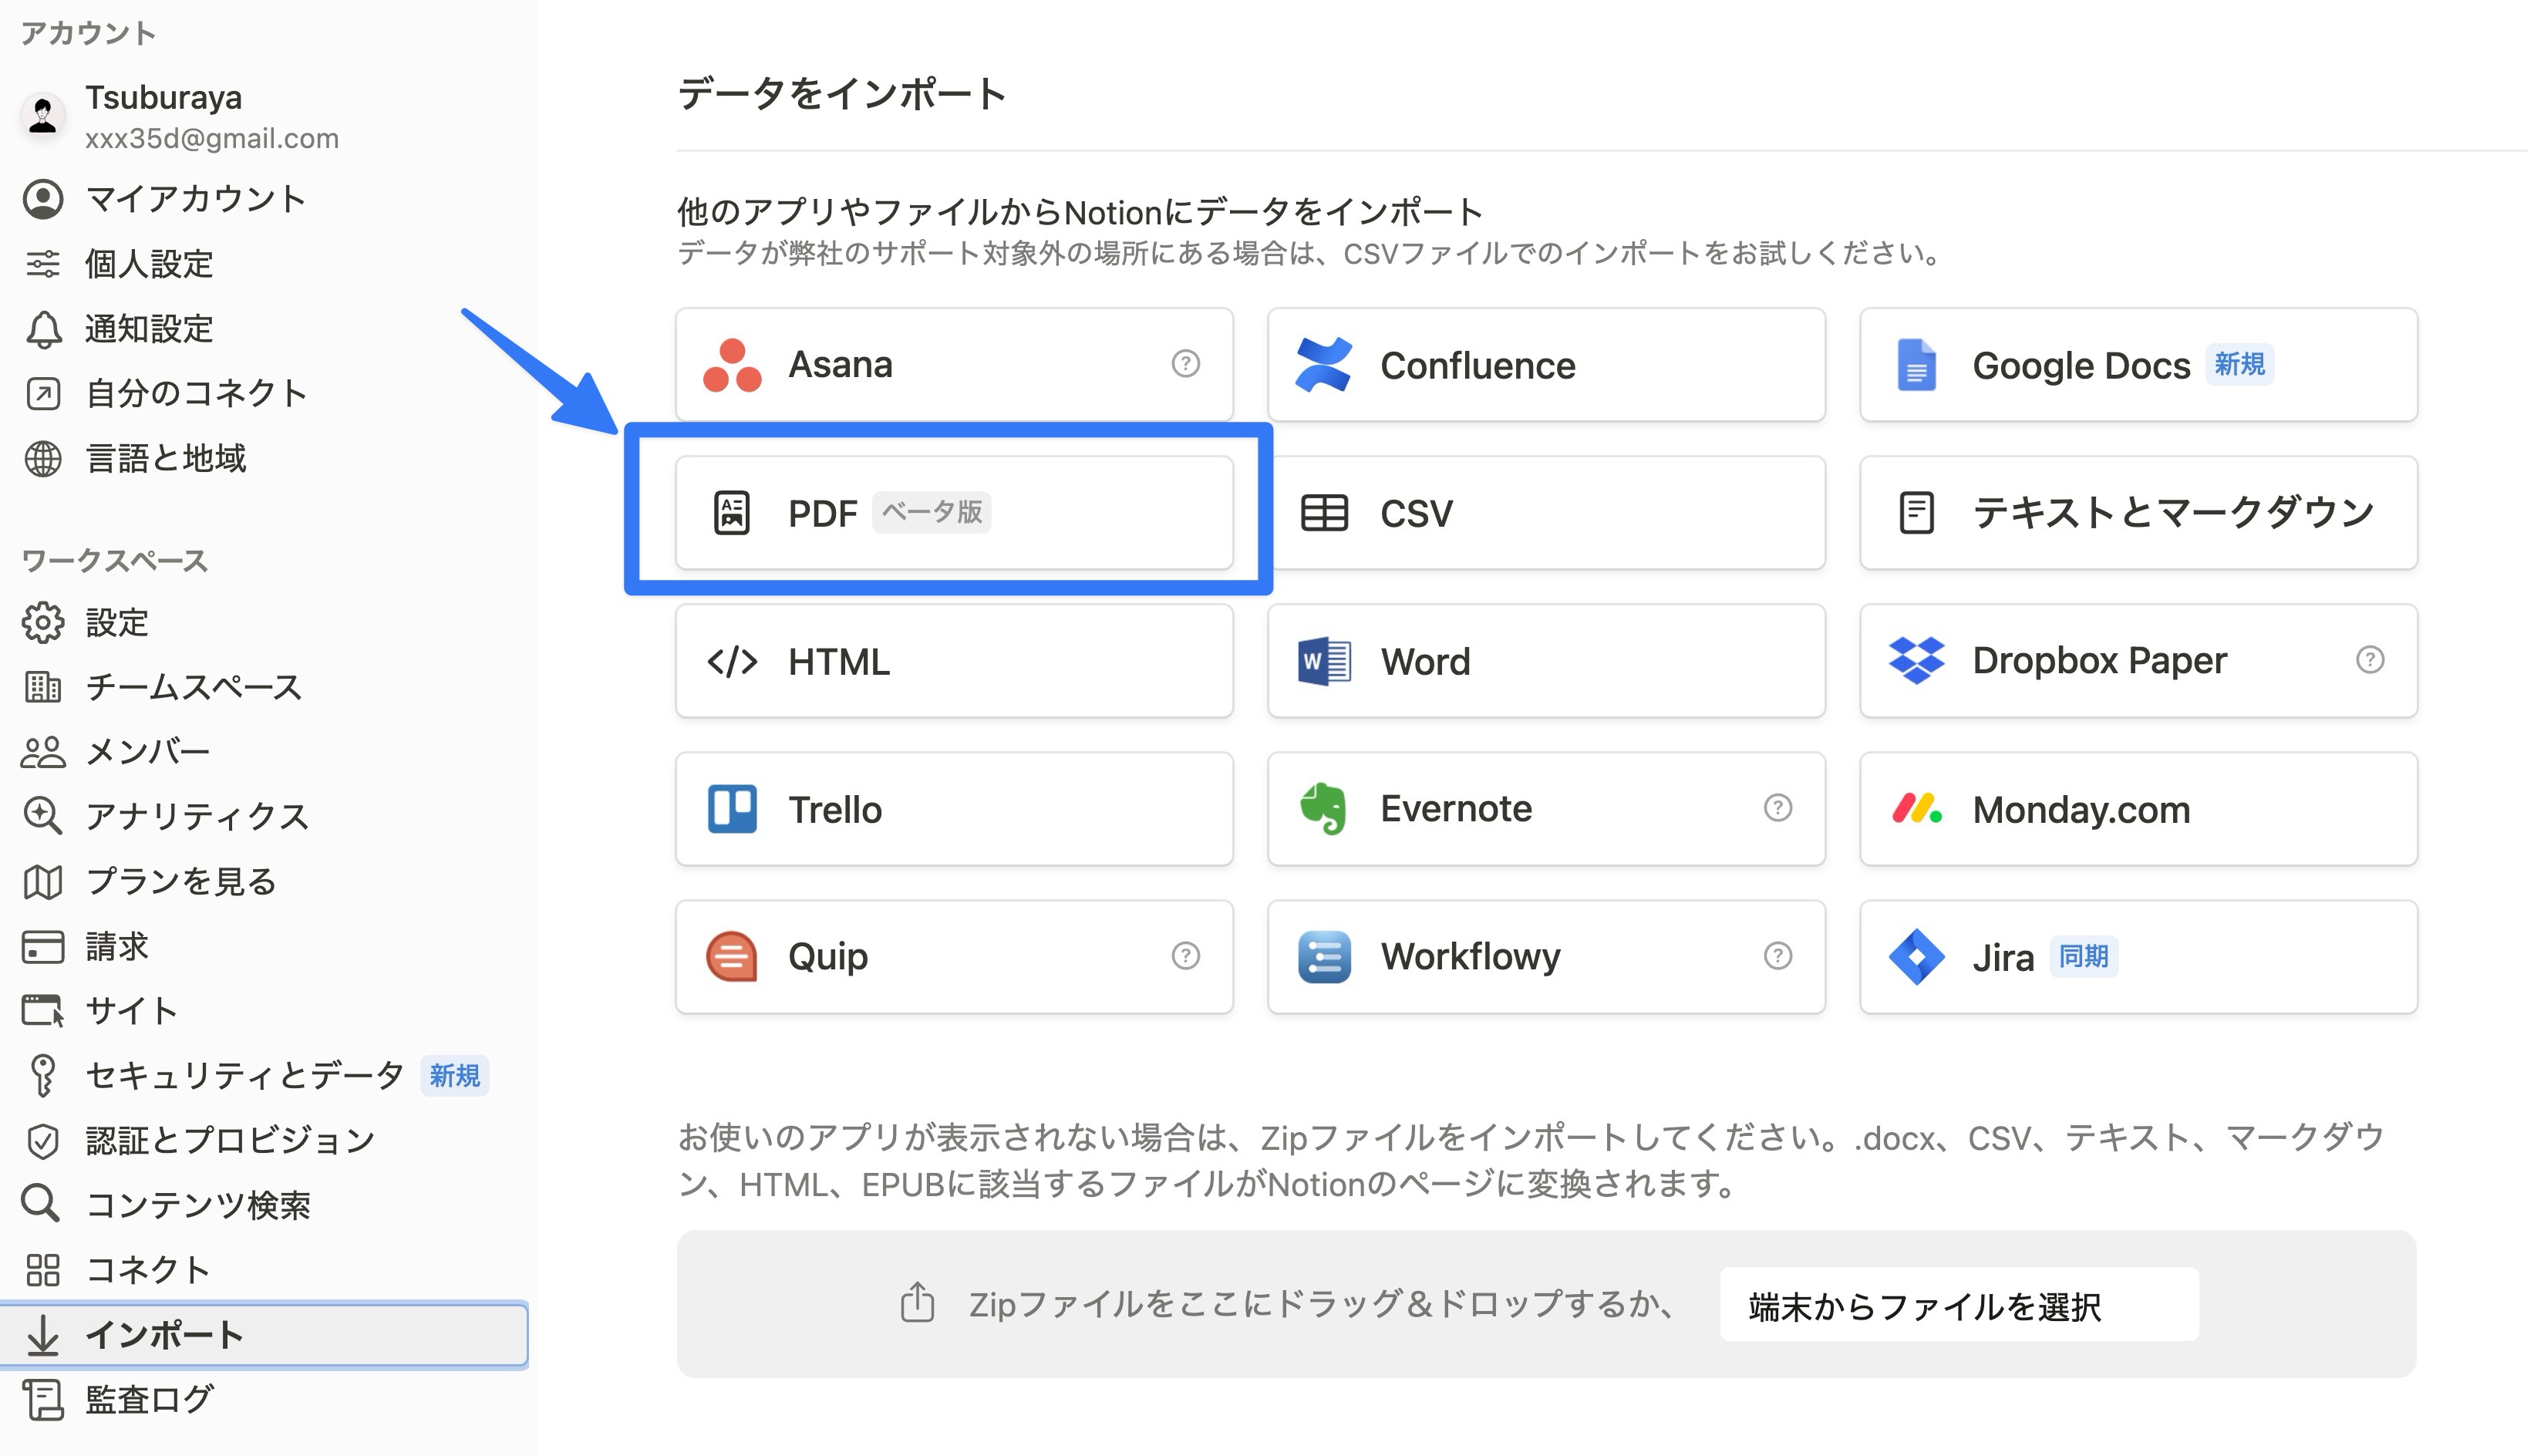This screenshot has width=2534, height=1456.
Task: Choose the Quip import card
Action: click(954, 957)
